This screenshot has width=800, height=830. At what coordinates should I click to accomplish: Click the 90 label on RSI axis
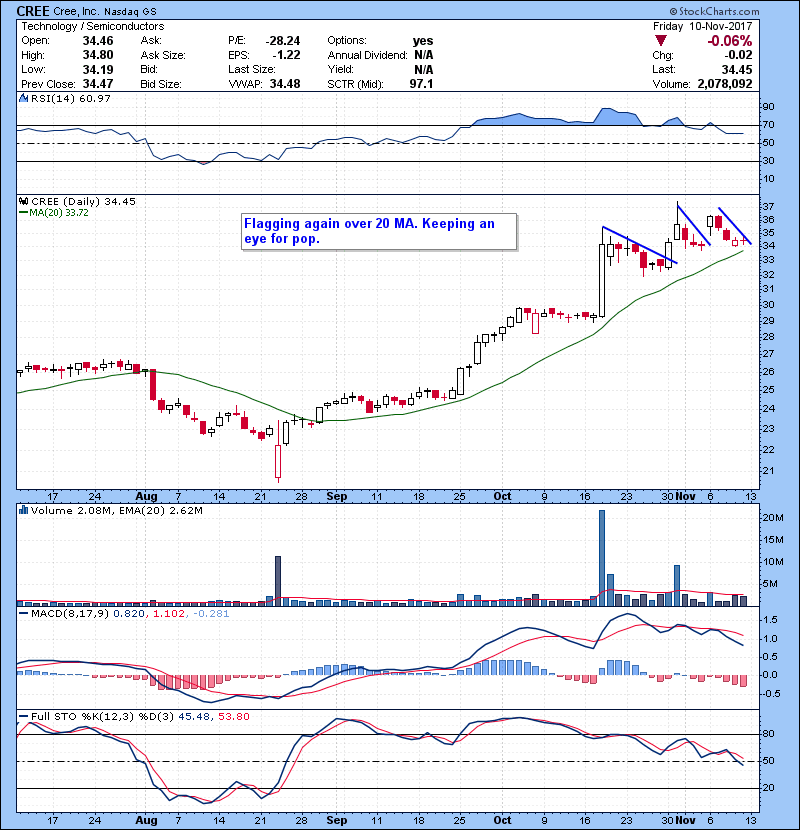pos(768,106)
